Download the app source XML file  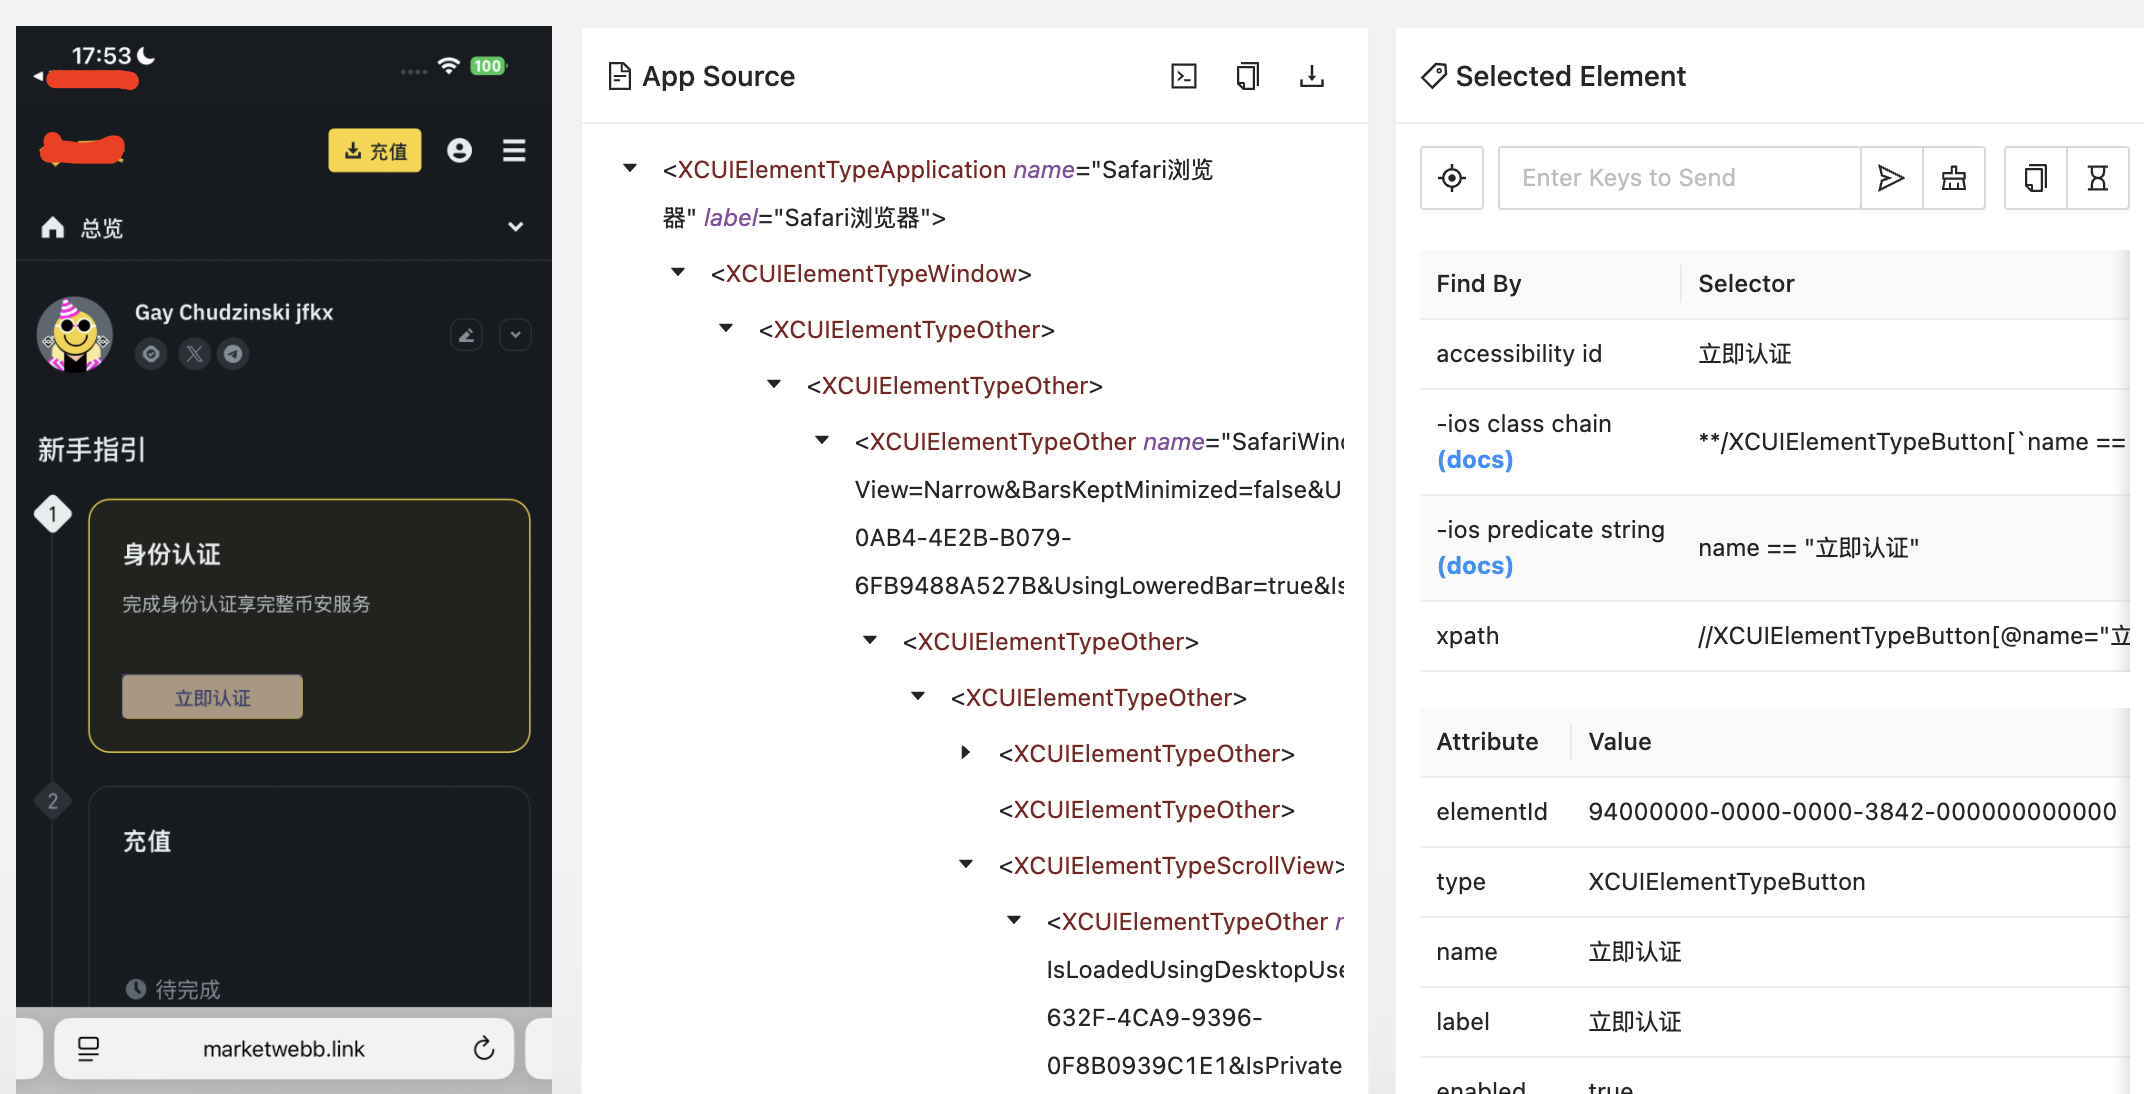pos(1311,76)
